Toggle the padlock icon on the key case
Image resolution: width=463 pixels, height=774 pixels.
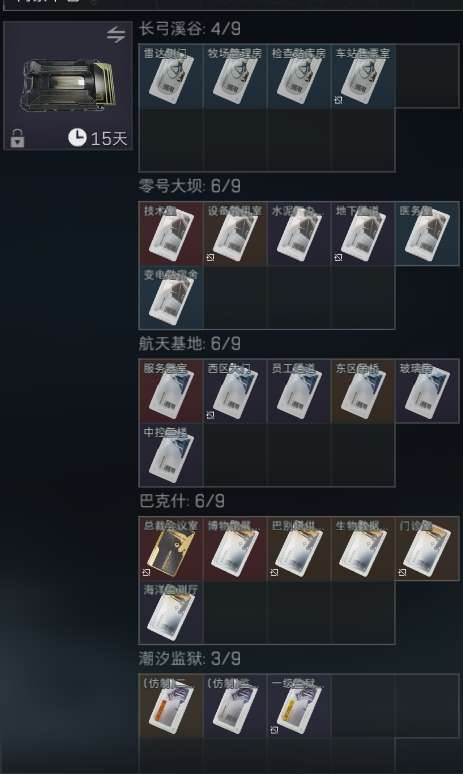point(17,138)
